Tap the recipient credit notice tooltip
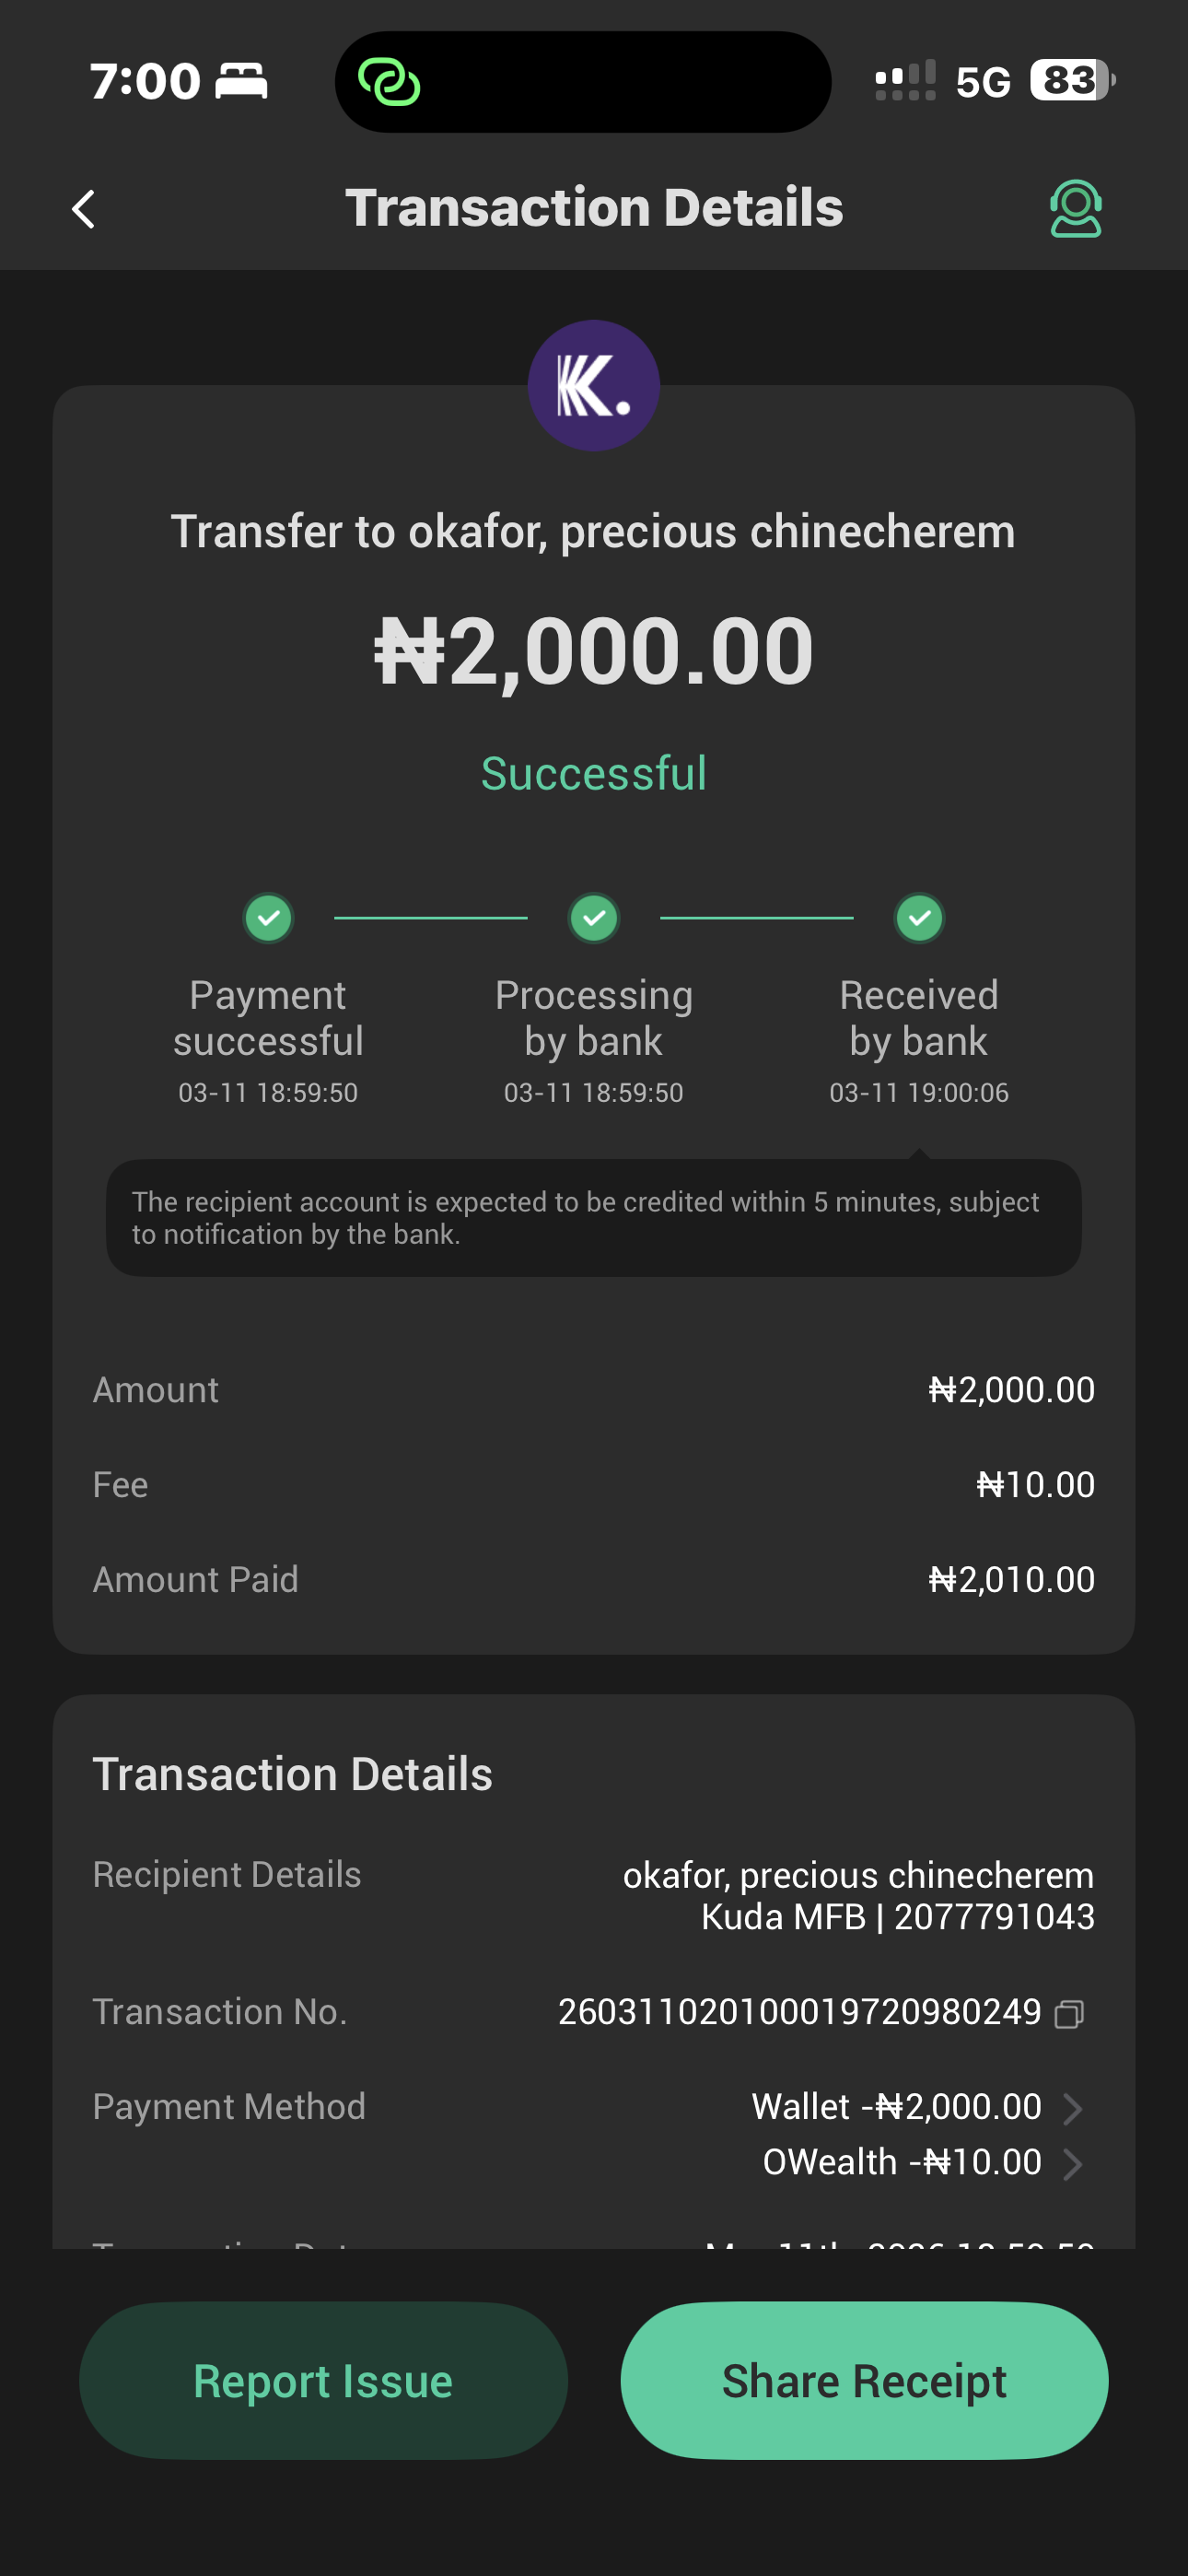Image resolution: width=1188 pixels, height=2576 pixels. [594, 1217]
